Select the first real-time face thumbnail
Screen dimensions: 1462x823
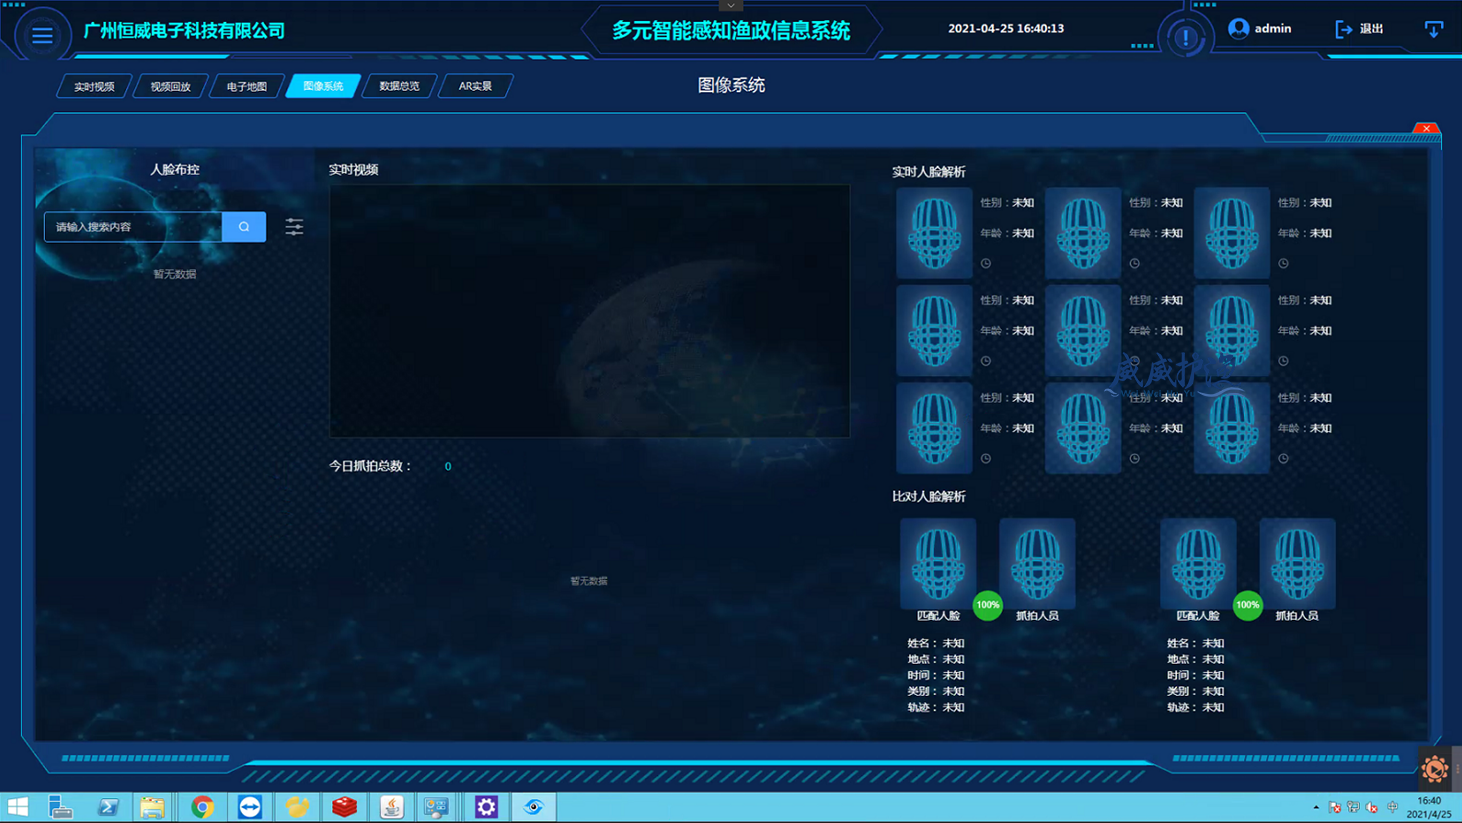[934, 232]
